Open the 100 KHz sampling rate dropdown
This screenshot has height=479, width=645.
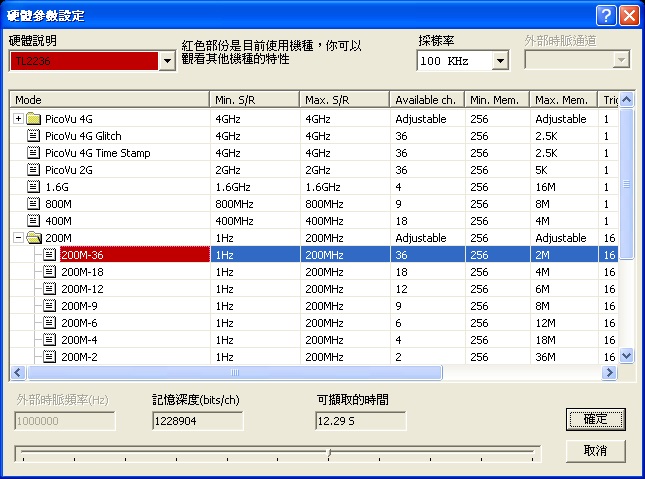pos(500,61)
